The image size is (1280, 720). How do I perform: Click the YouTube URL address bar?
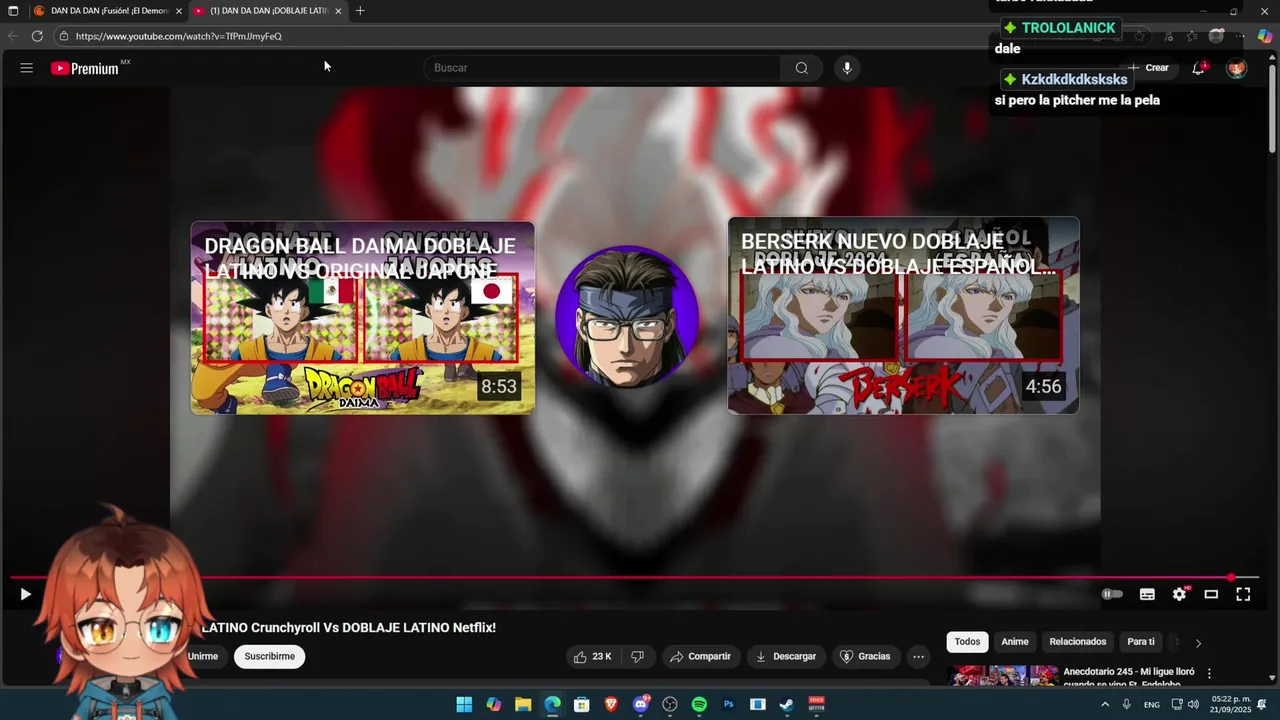tap(178, 36)
